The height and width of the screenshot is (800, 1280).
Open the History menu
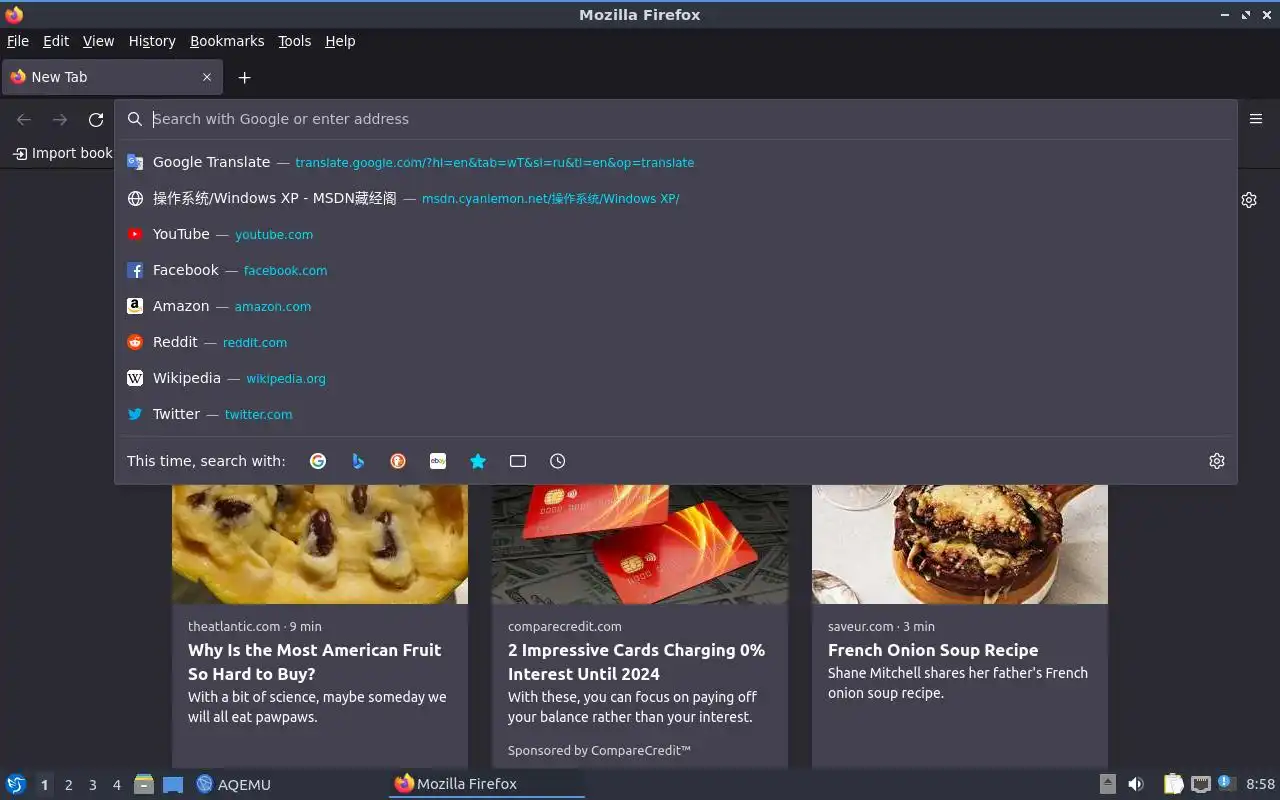click(152, 41)
